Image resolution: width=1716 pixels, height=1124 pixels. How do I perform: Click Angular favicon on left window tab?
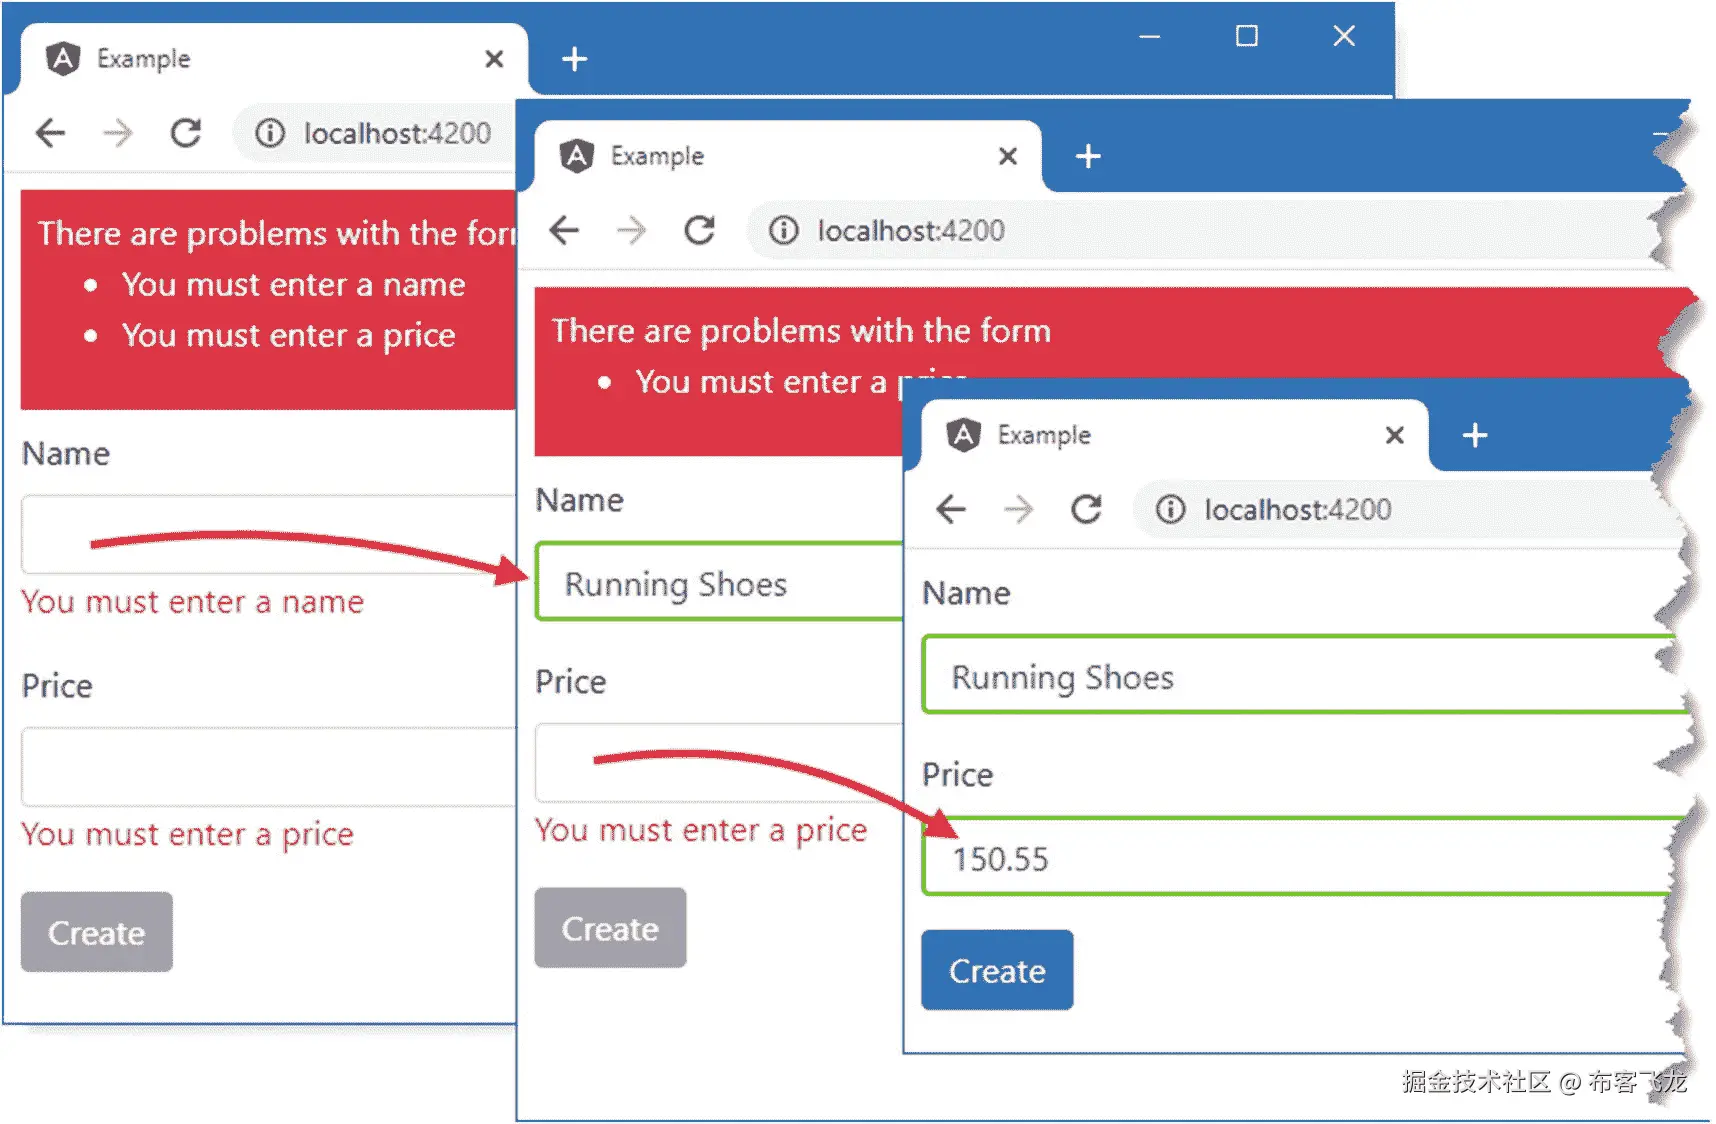63,59
